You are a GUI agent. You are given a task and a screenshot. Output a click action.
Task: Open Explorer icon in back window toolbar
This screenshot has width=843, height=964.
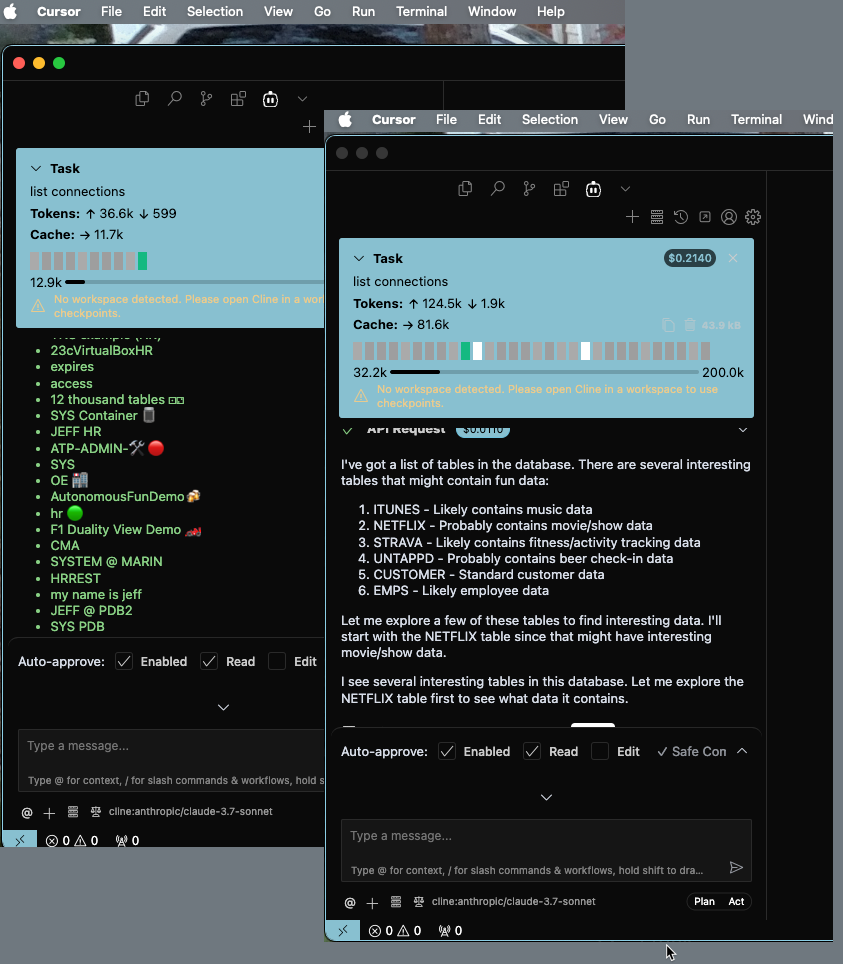142,98
